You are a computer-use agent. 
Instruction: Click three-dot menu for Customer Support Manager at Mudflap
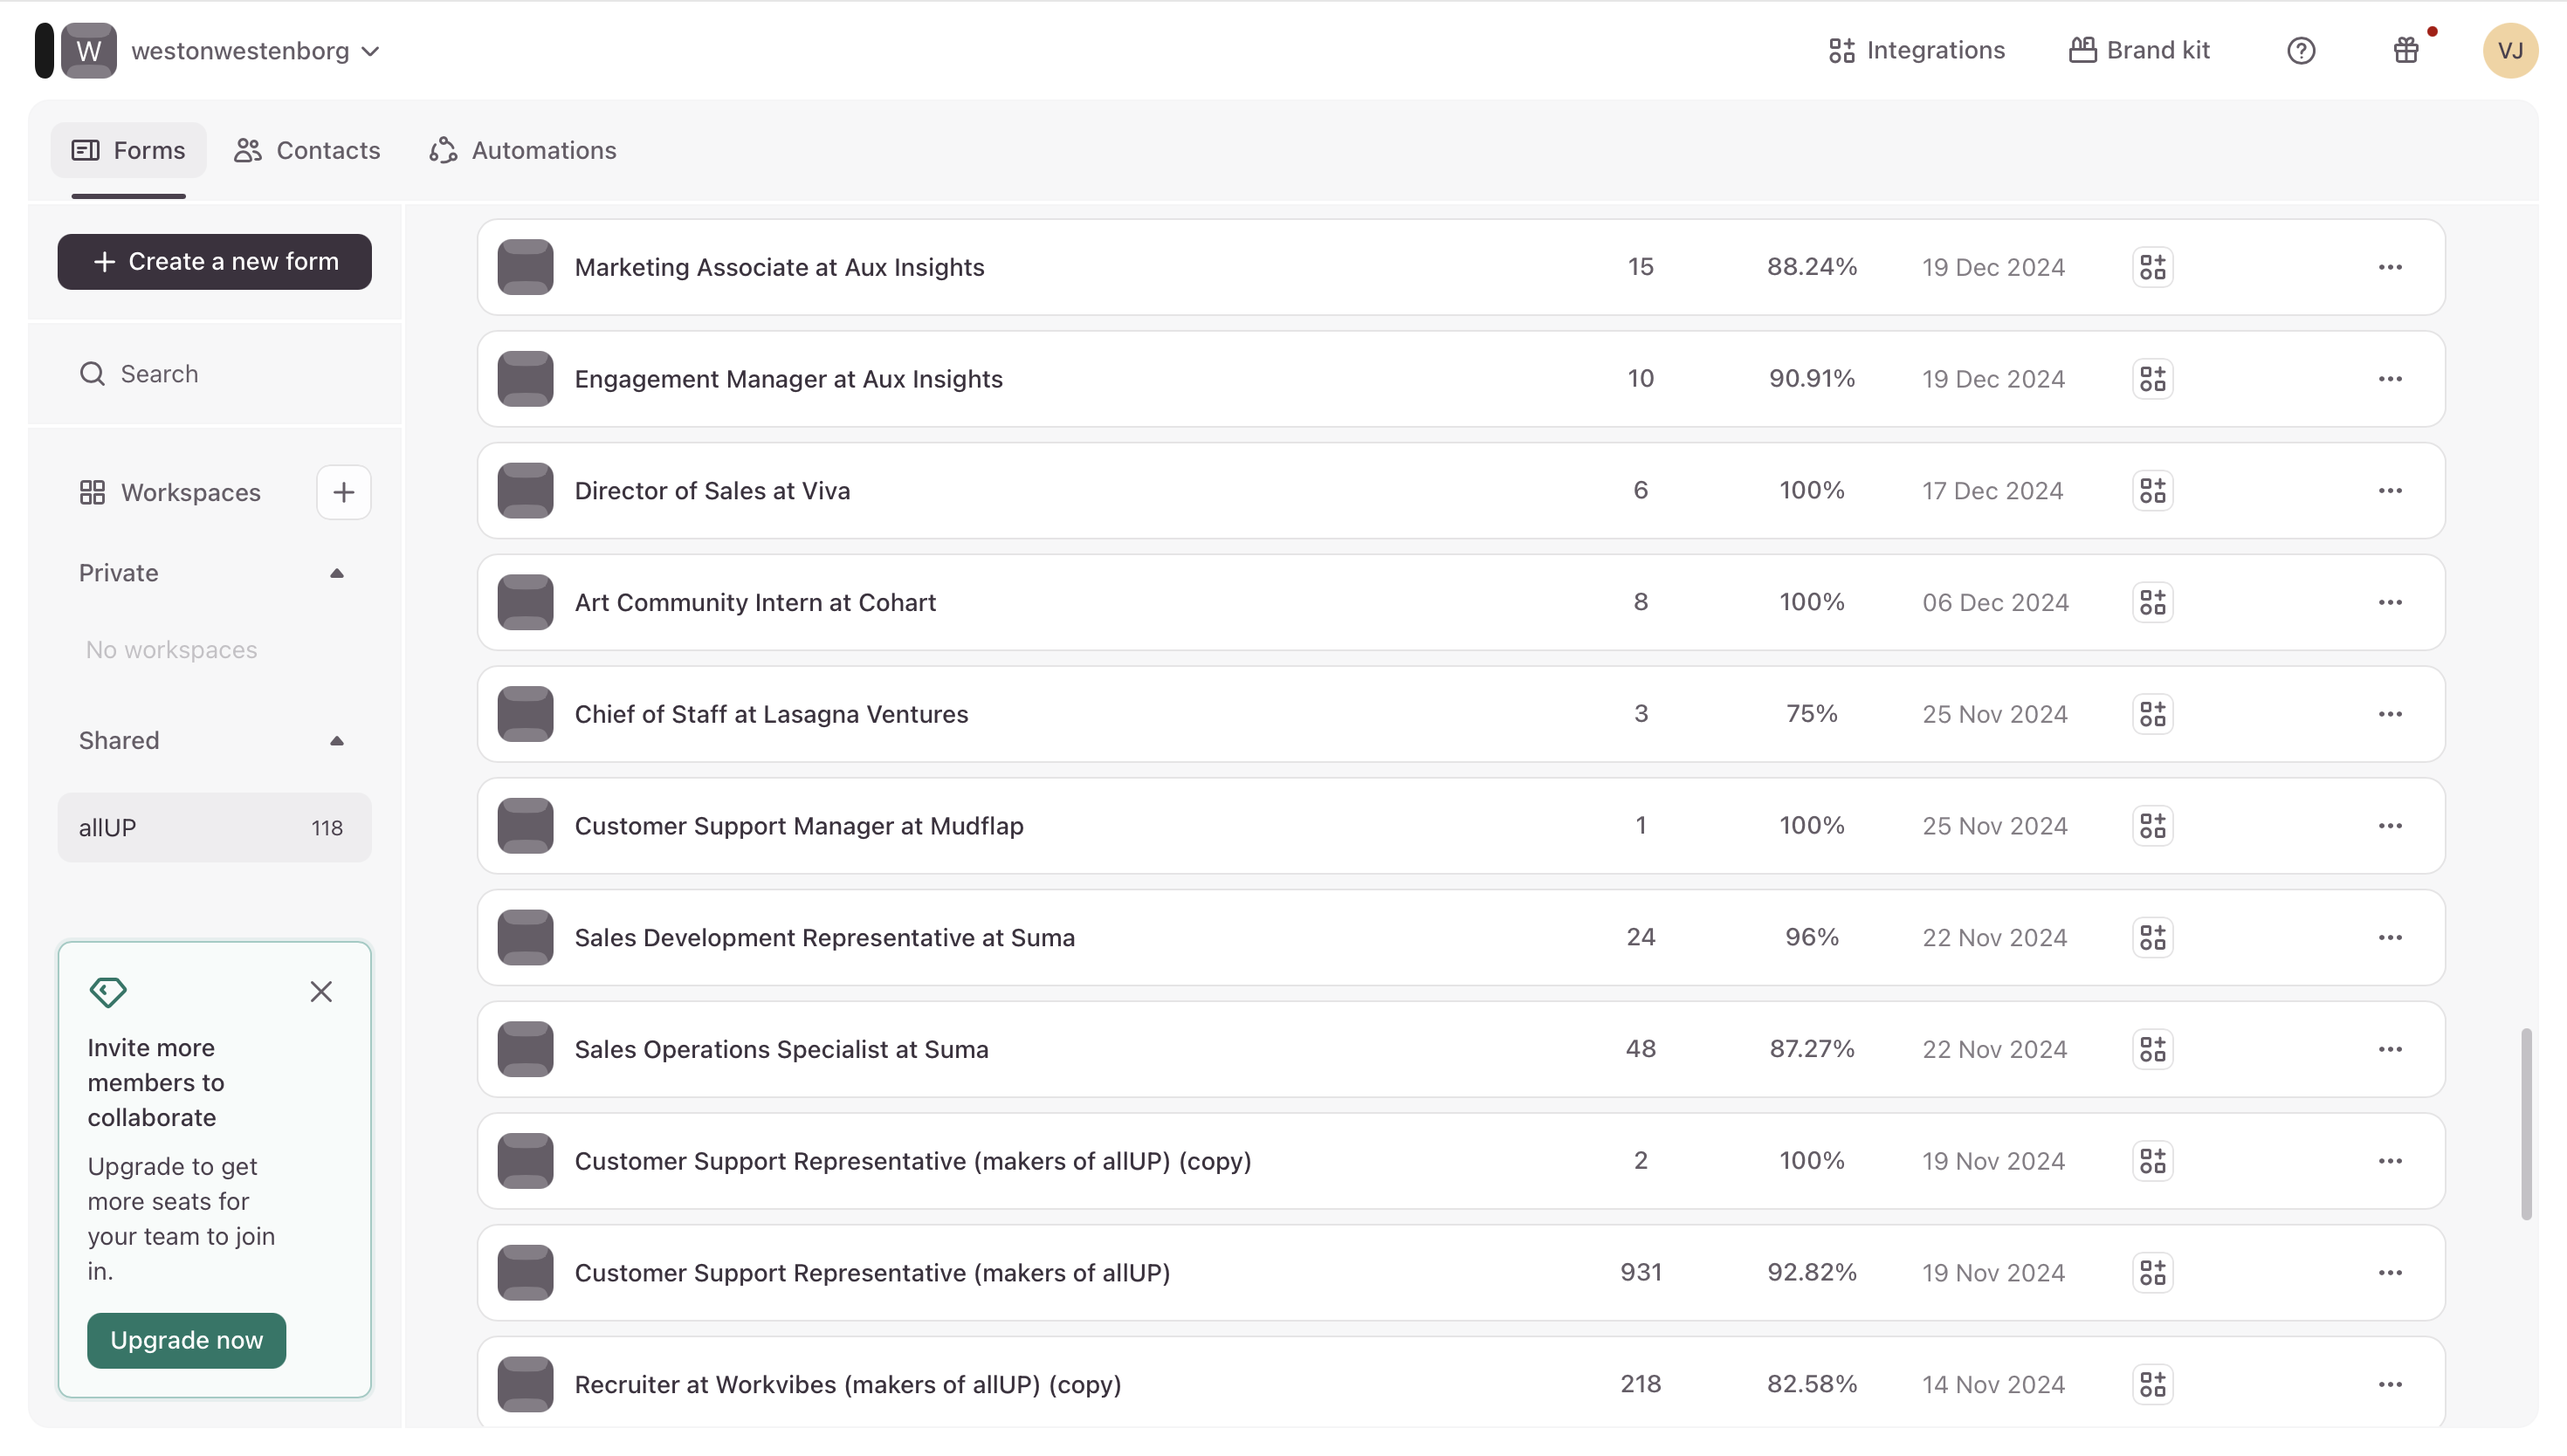click(2389, 826)
